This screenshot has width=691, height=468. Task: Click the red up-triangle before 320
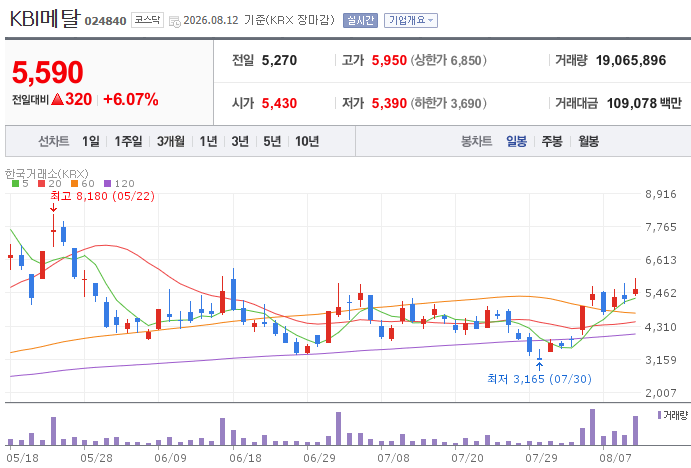coord(57,99)
